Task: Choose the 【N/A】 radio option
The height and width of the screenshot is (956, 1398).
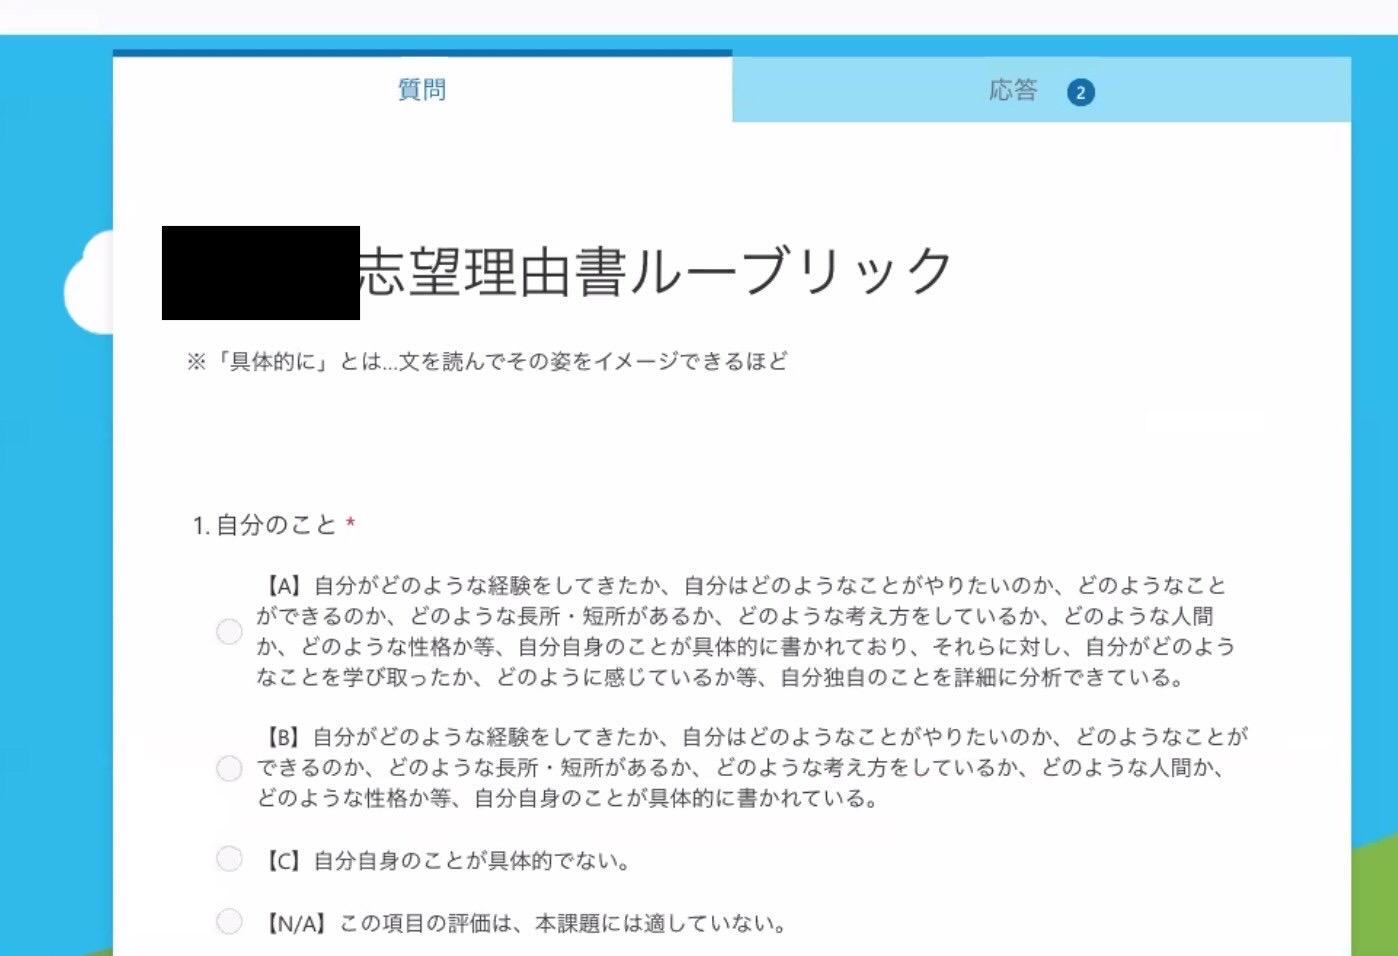Action: [229, 921]
